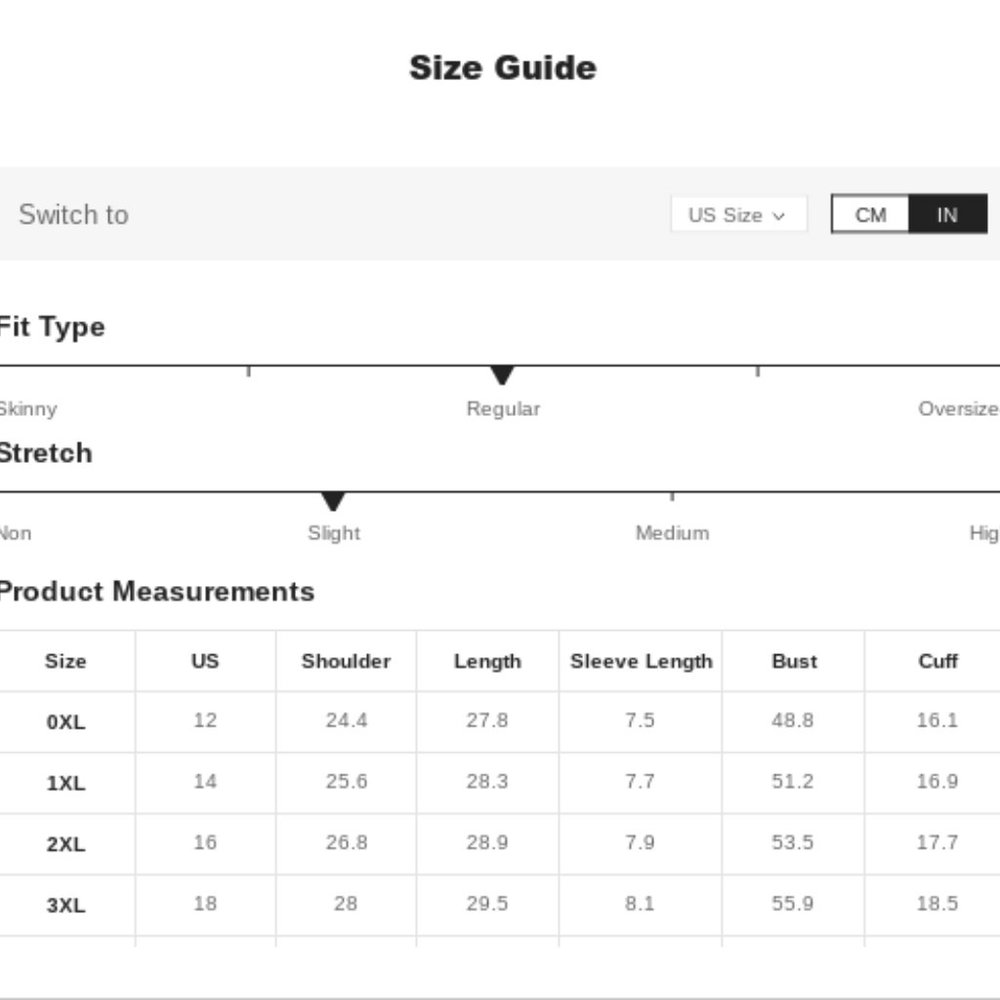This screenshot has height=1000, width=1000.
Task: Click the Slight stretch label
Action: point(334,533)
